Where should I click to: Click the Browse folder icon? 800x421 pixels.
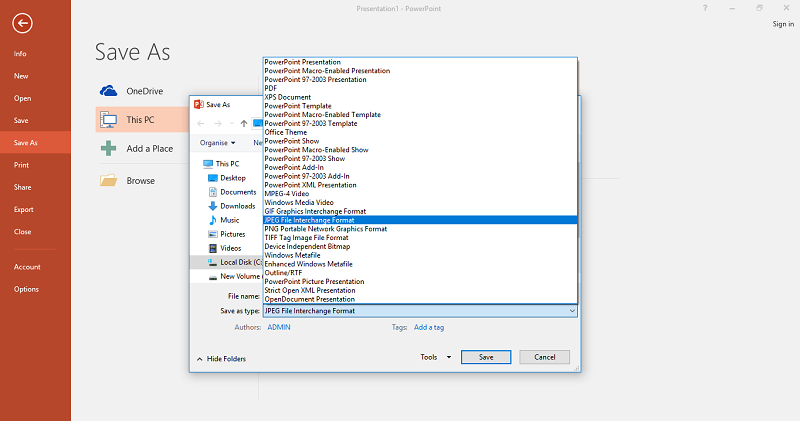[x=109, y=181]
